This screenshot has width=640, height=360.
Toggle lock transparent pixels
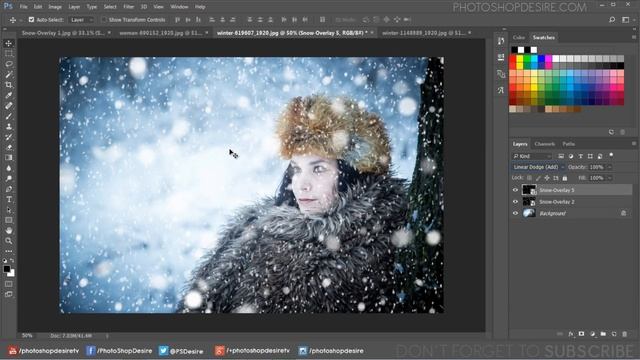pos(529,178)
